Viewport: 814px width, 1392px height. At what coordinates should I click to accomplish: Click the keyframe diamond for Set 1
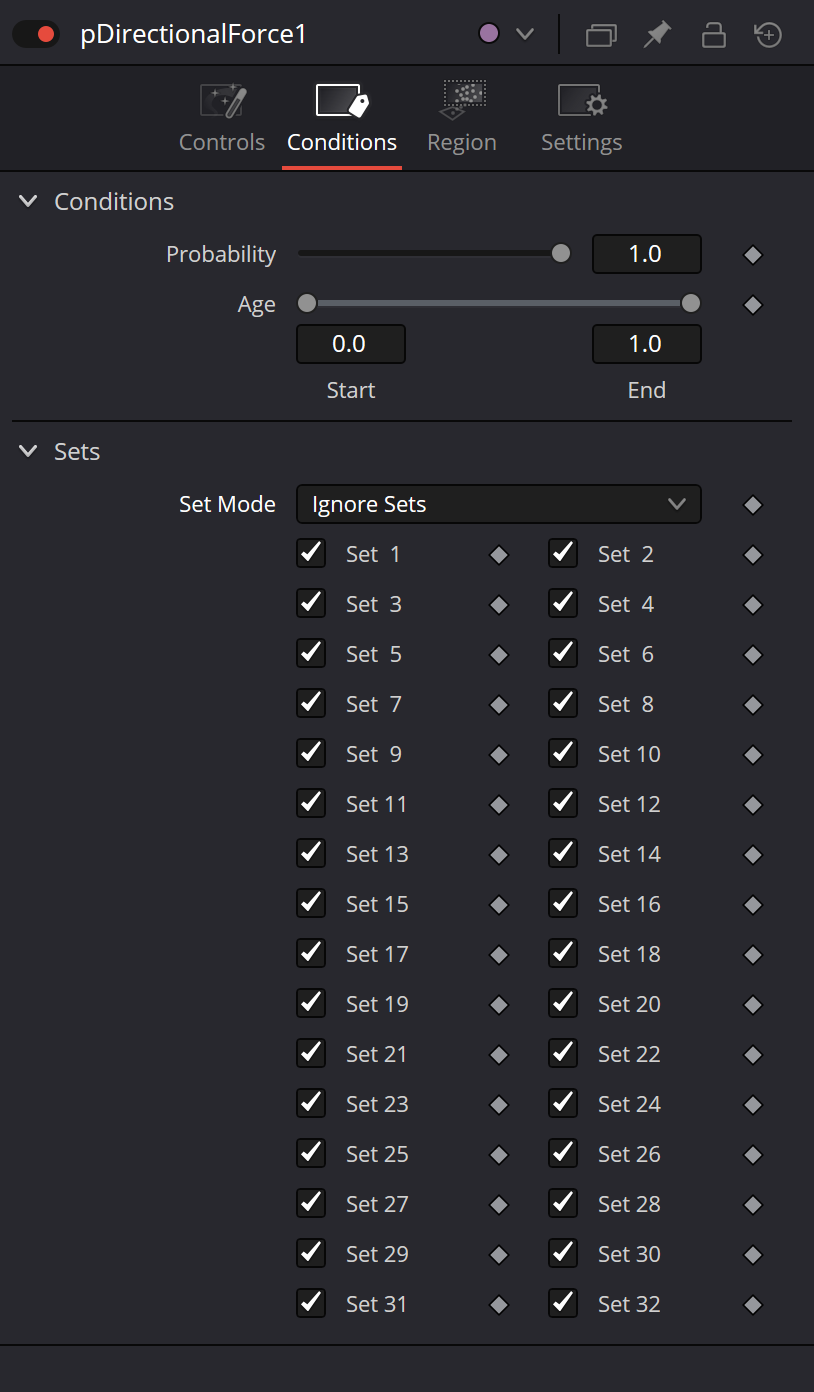click(499, 555)
